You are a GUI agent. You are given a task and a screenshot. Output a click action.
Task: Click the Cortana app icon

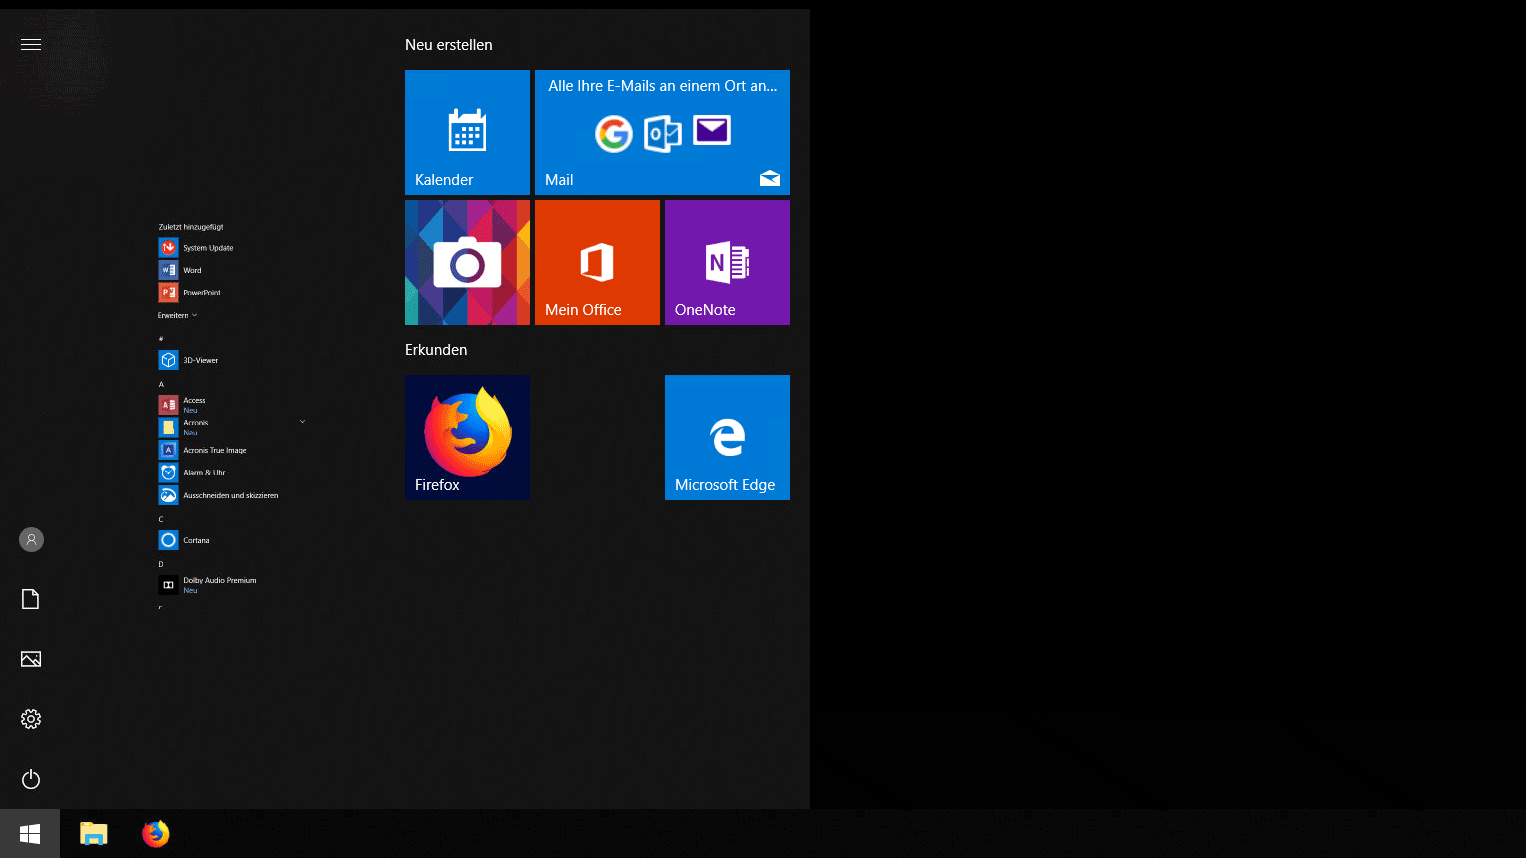click(x=168, y=540)
